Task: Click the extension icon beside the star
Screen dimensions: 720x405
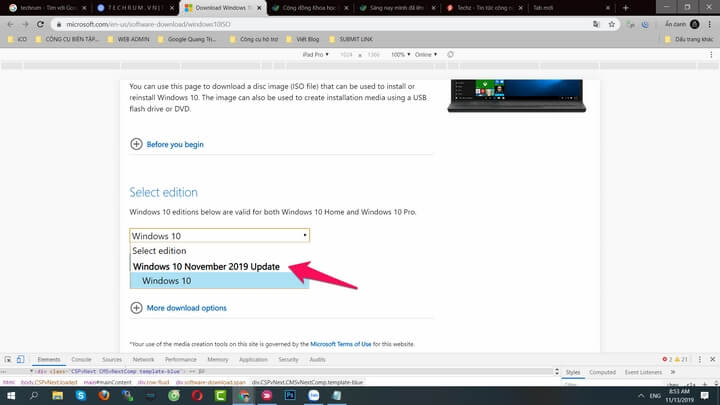Action: point(630,24)
